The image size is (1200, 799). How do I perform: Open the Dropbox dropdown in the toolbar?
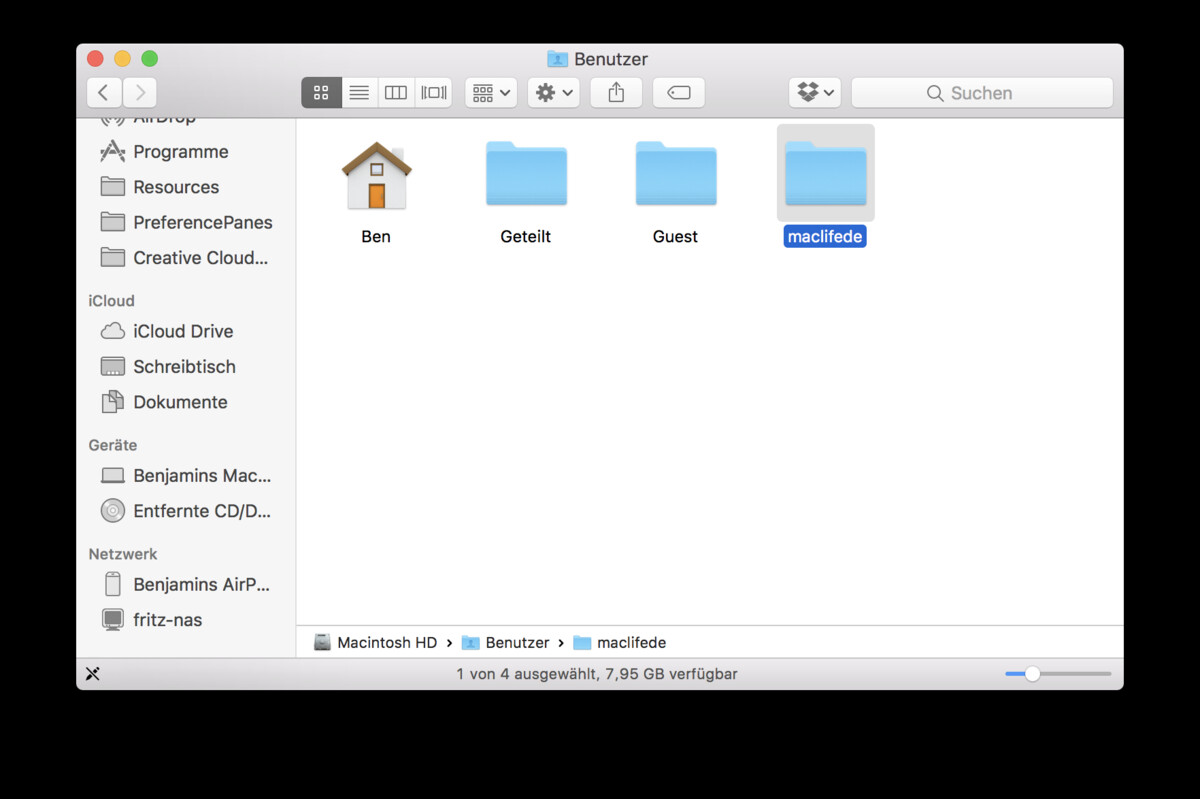click(x=815, y=92)
